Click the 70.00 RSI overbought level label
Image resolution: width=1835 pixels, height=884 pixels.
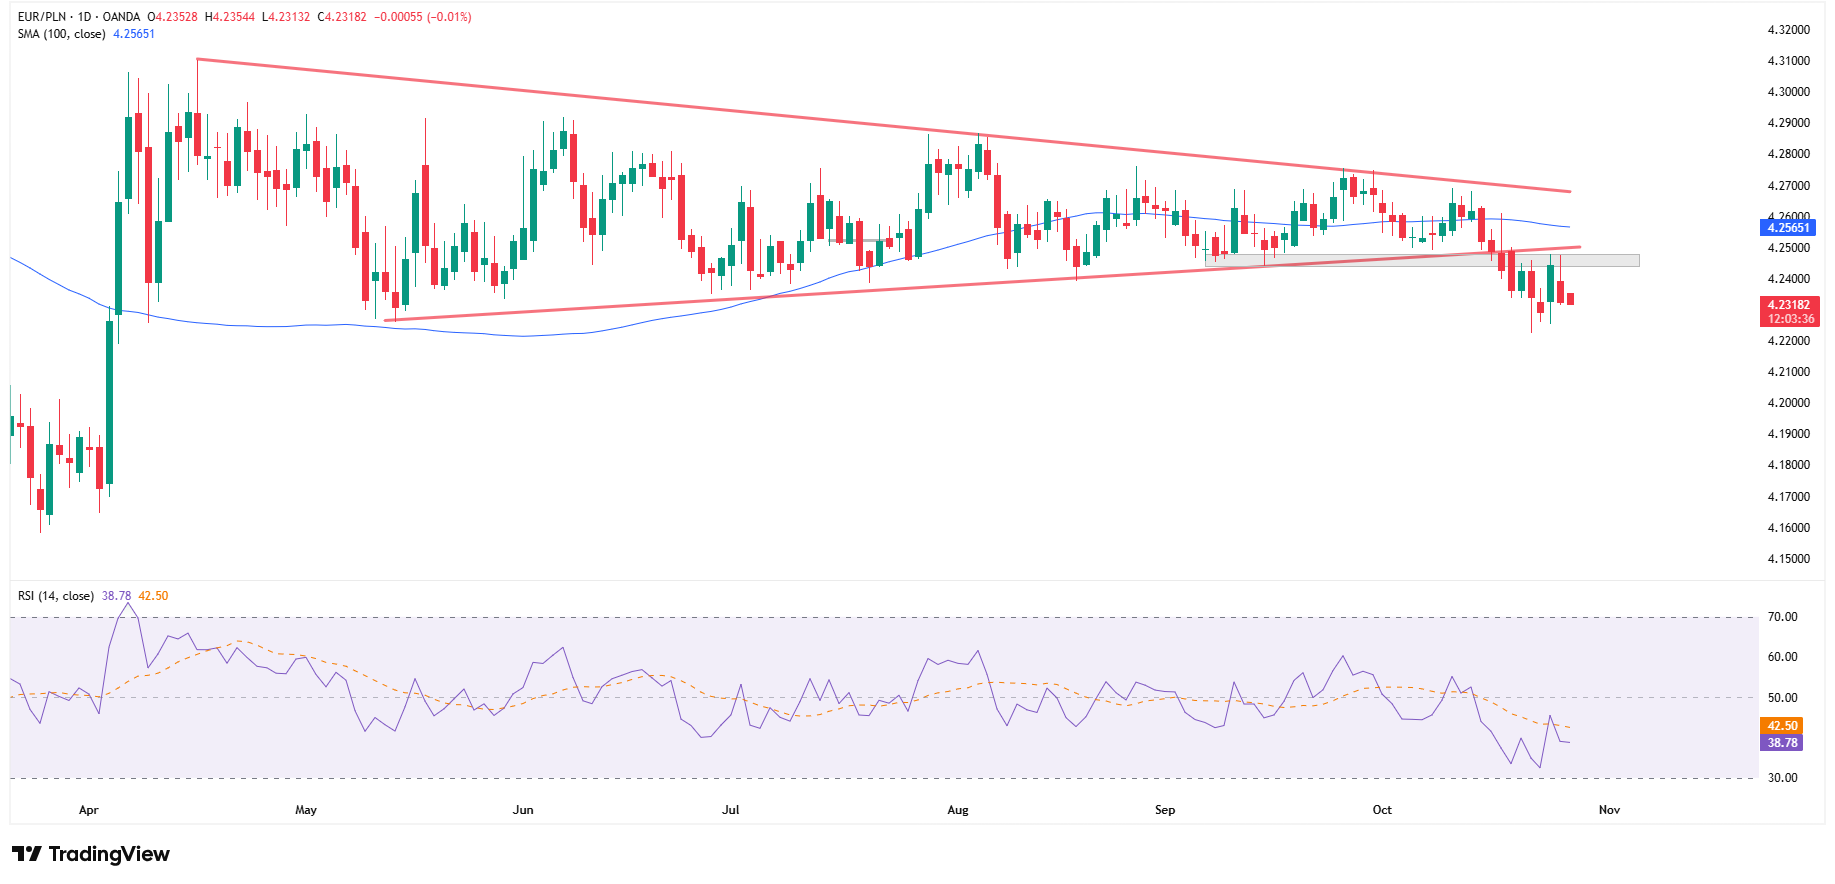pyautogui.click(x=1782, y=617)
